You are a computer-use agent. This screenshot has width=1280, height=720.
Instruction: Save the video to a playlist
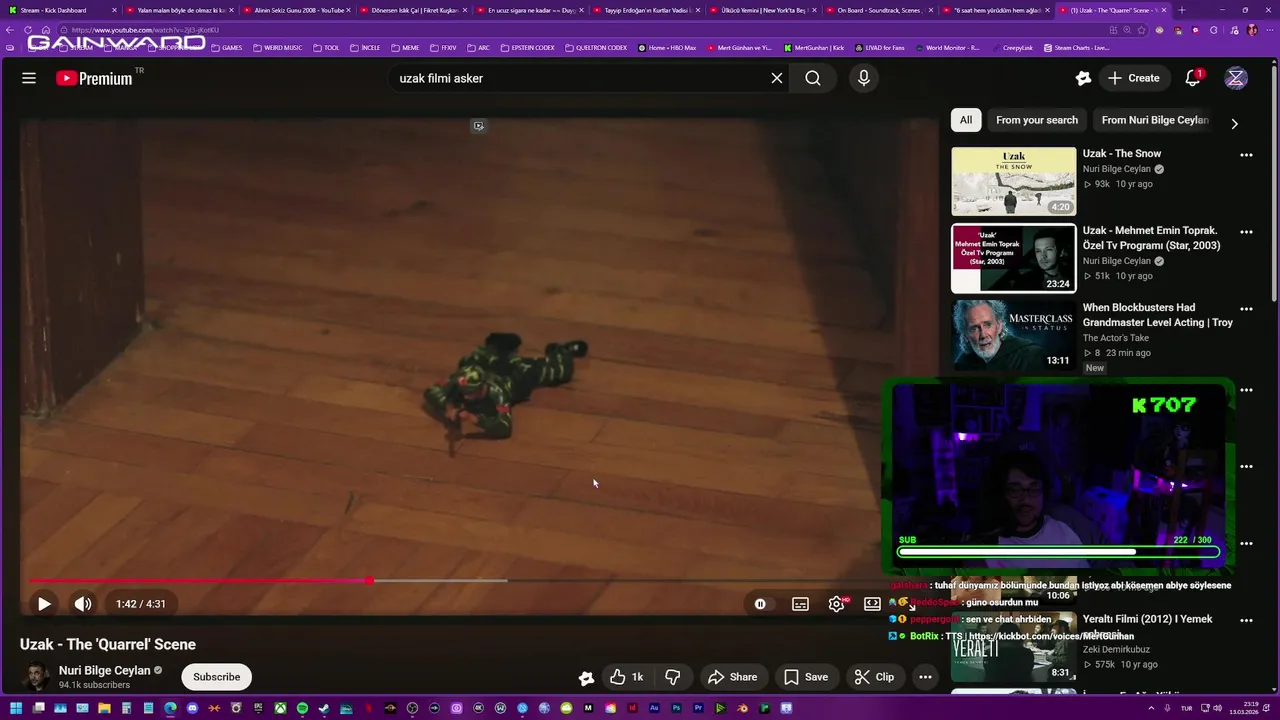806,677
